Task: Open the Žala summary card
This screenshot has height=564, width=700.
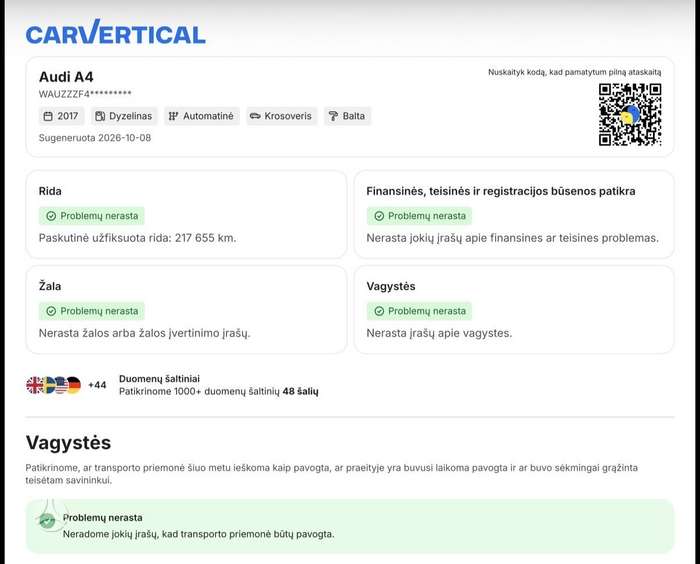Action: pyautogui.click(x=186, y=309)
